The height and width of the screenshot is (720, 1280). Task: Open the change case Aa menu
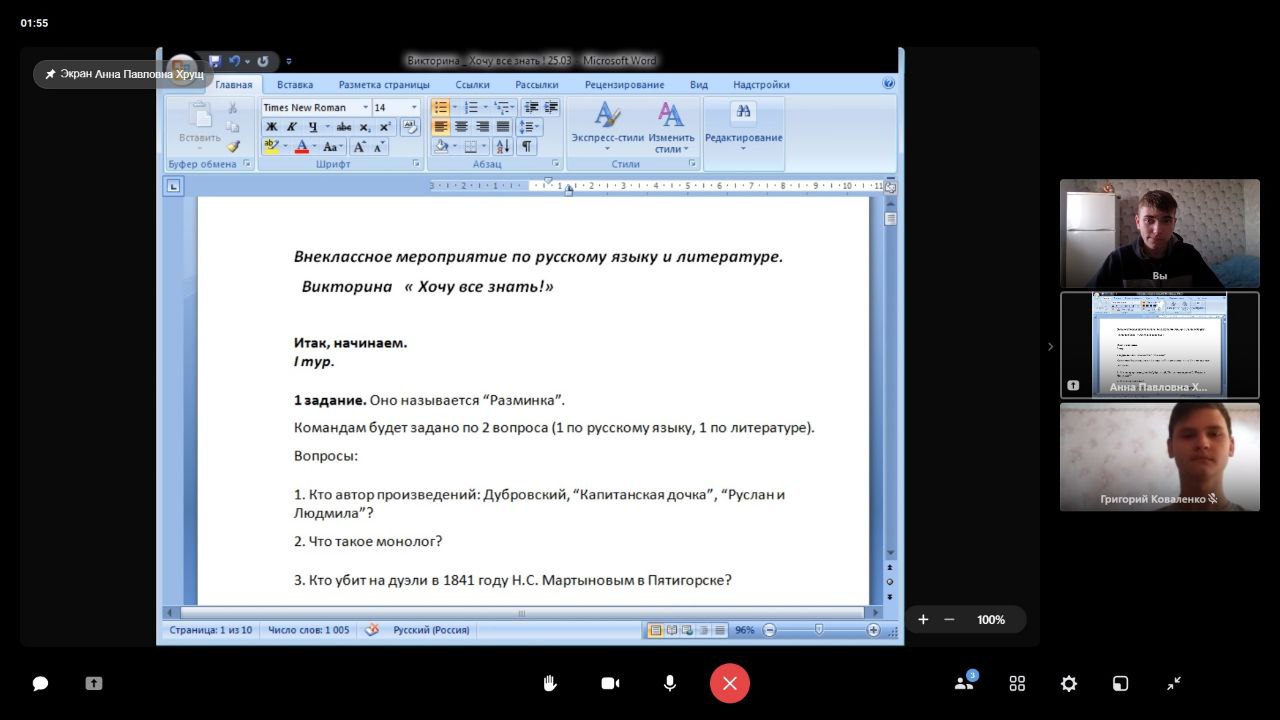pyautogui.click(x=331, y=146)
